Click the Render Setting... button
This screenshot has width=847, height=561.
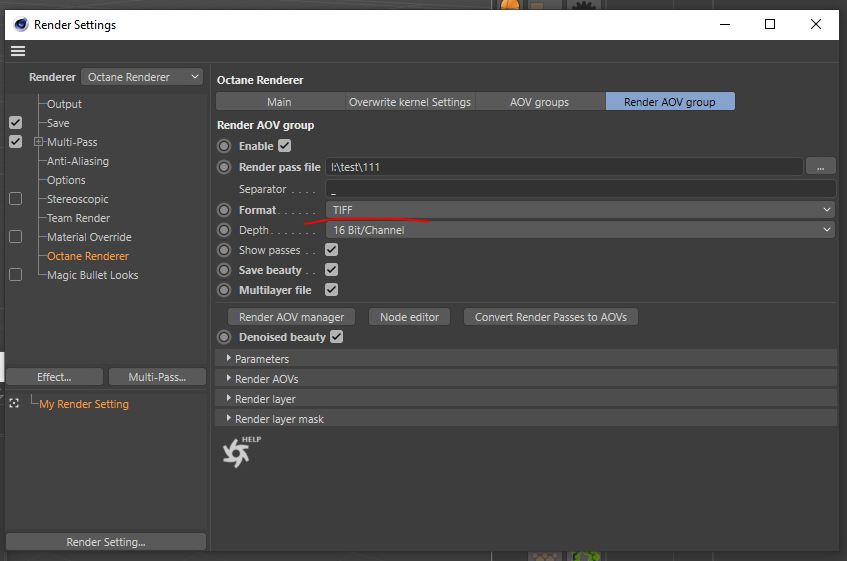(106, 542)
